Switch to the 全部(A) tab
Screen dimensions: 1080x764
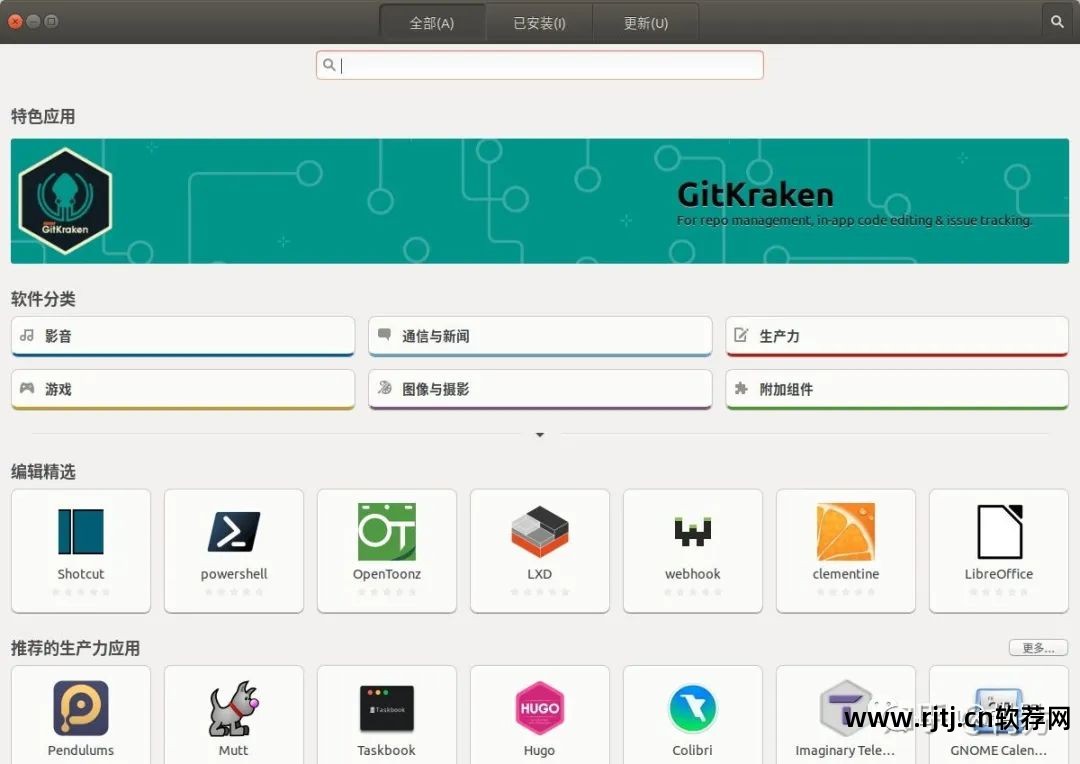(x=432, y=23)
